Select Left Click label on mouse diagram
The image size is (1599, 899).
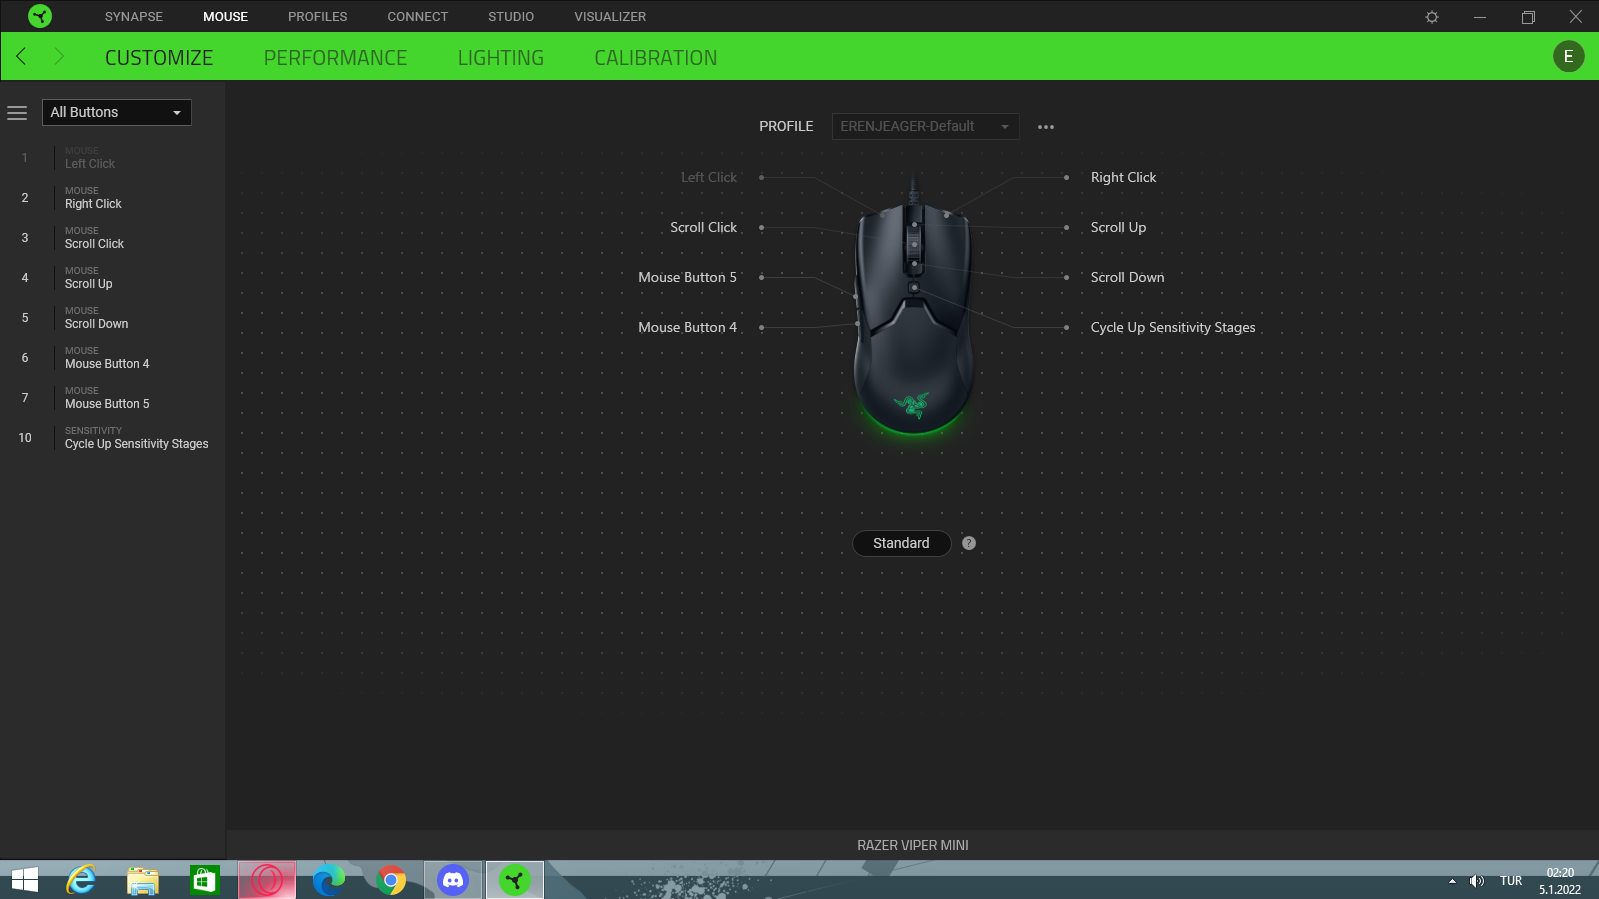[709, 177]
